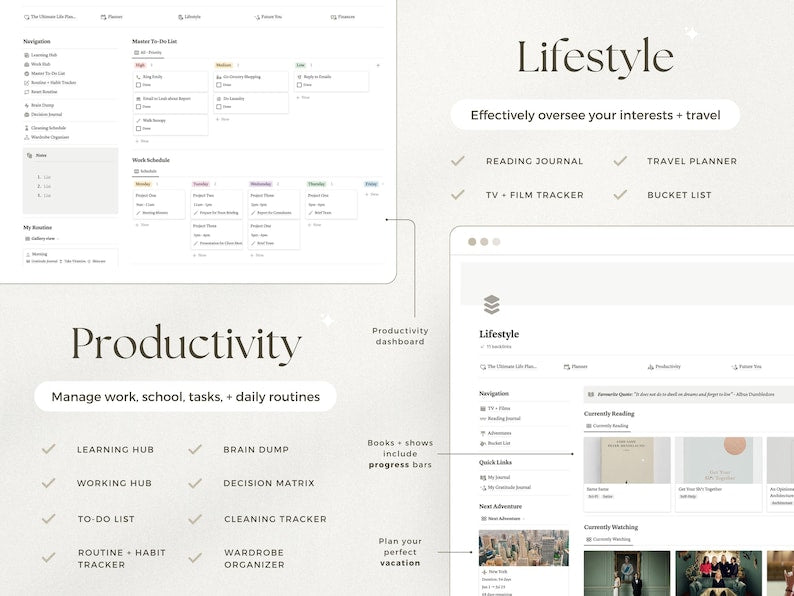The width and height of the screenshot is (794, 596).
Task: Open Learning Hub from the Navigation list
Action: coord(43,55)
